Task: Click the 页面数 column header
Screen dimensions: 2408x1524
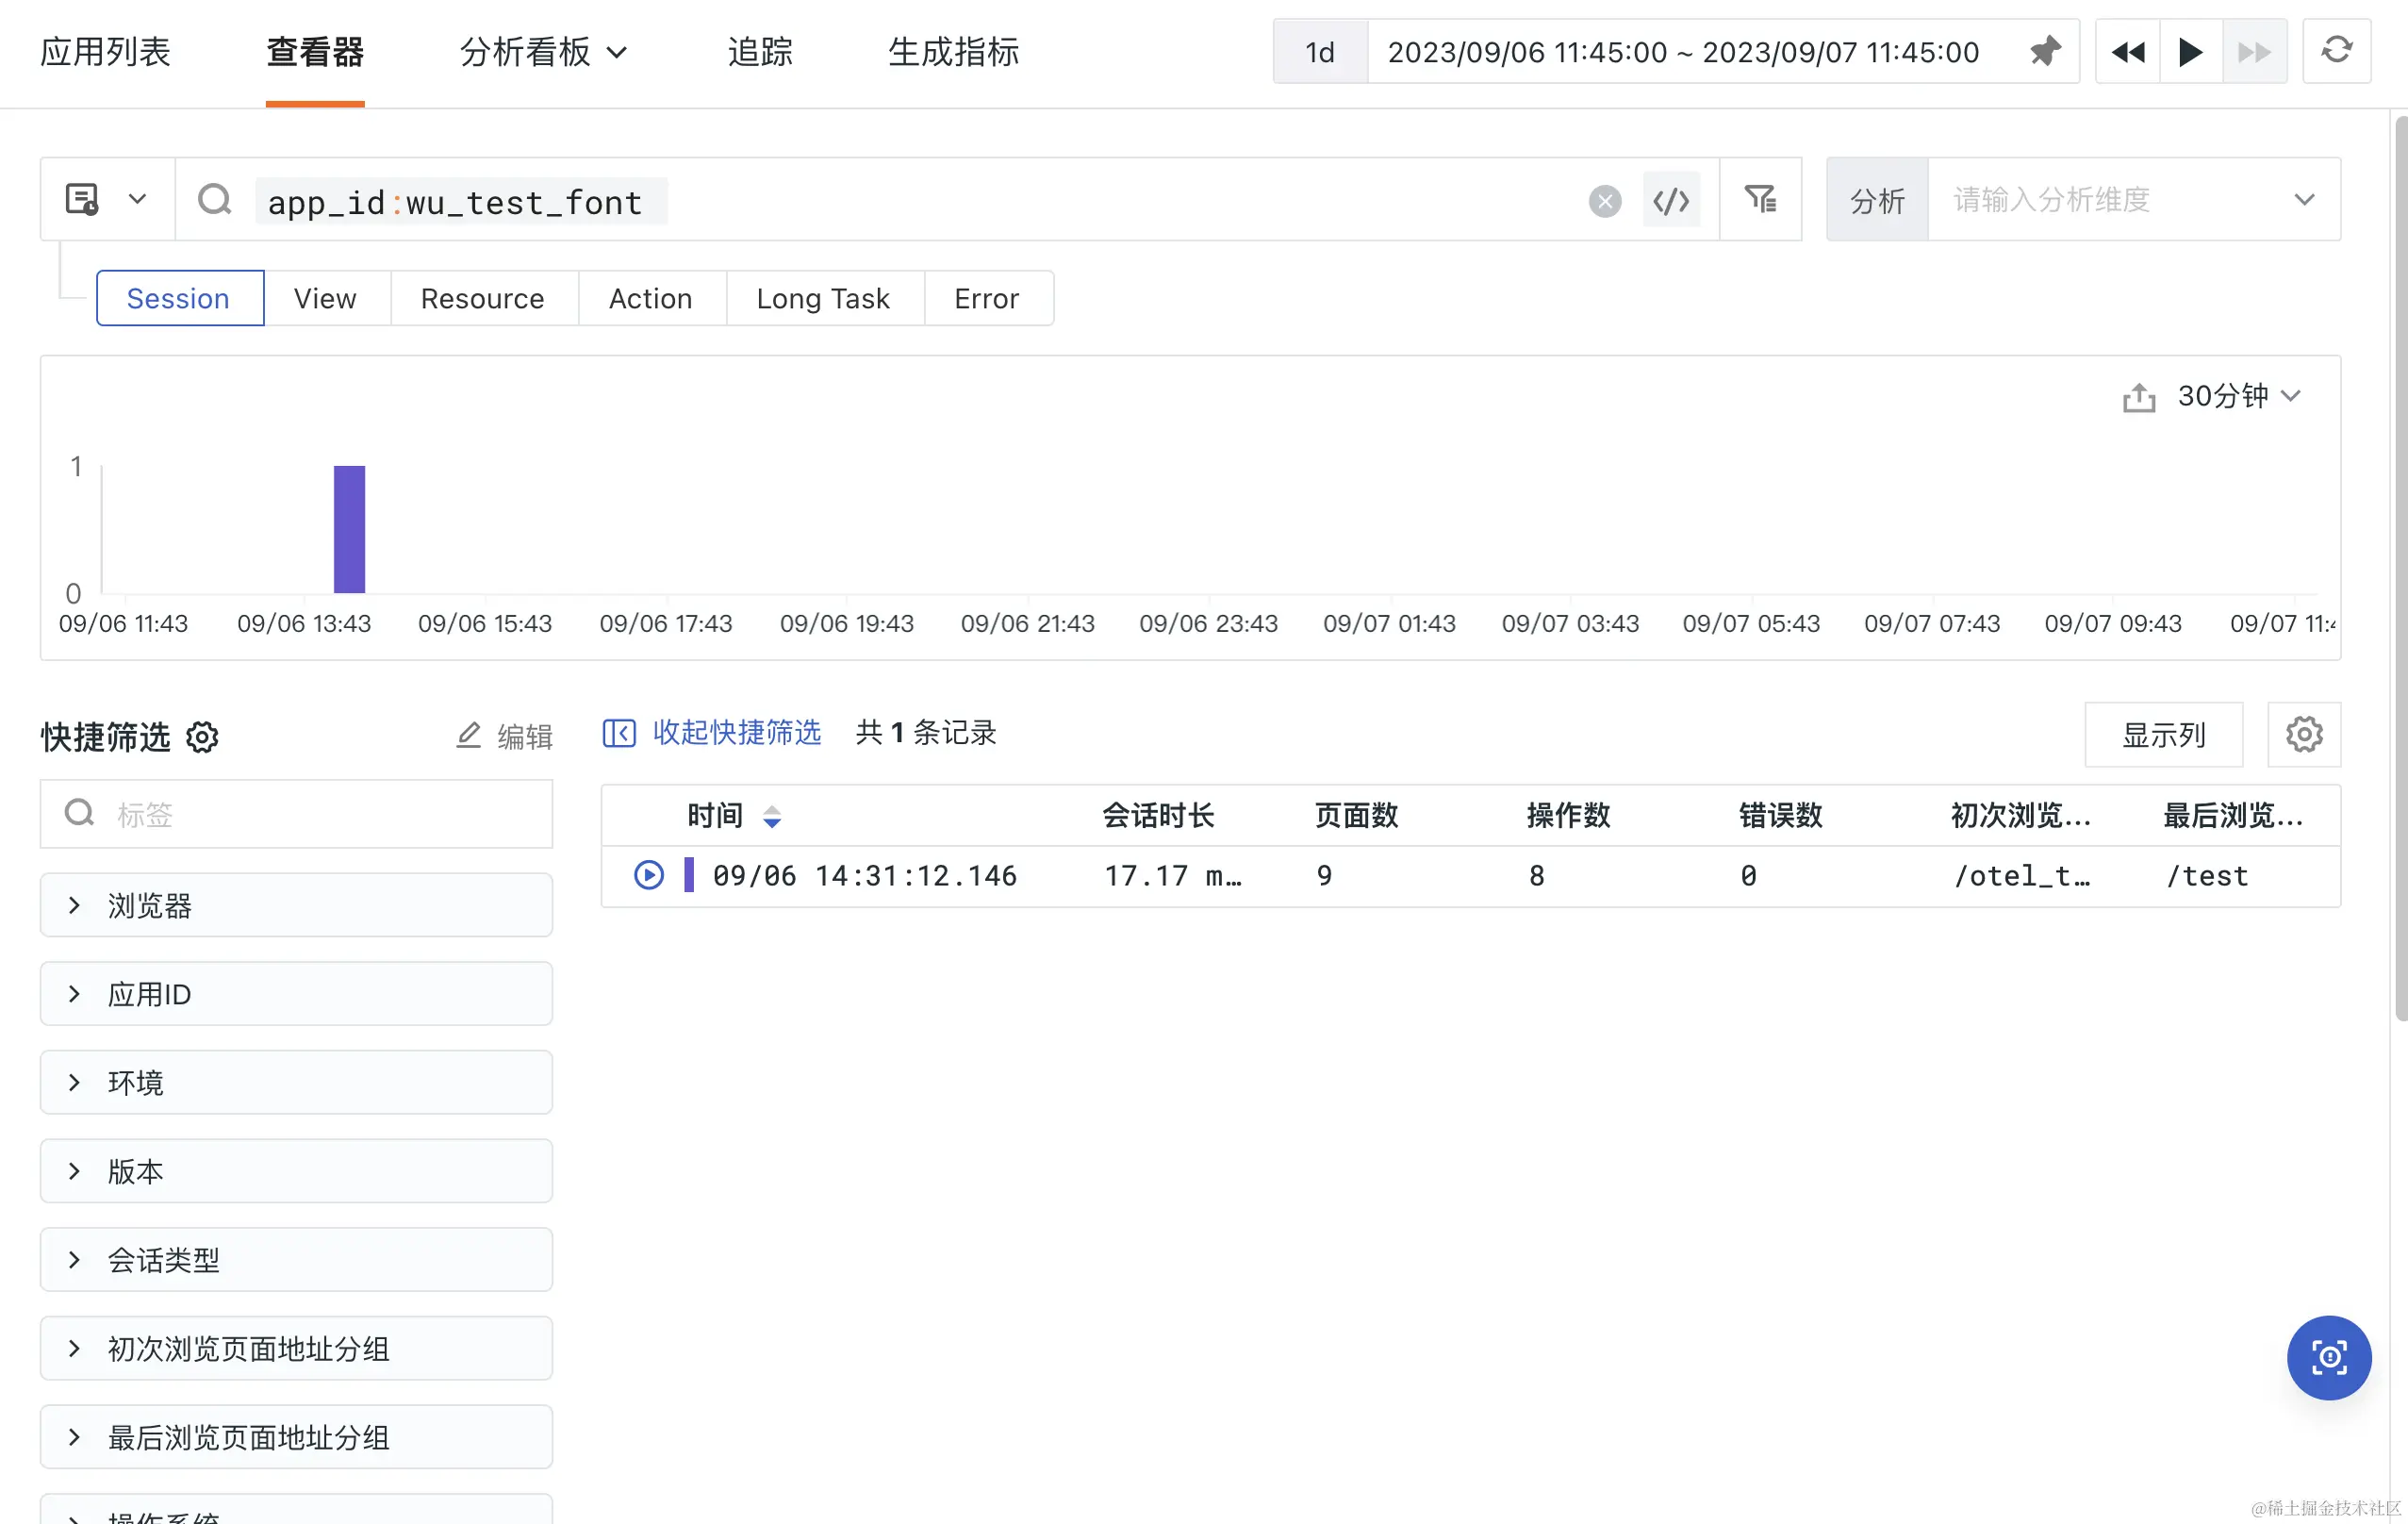Action: (1356, 816)
